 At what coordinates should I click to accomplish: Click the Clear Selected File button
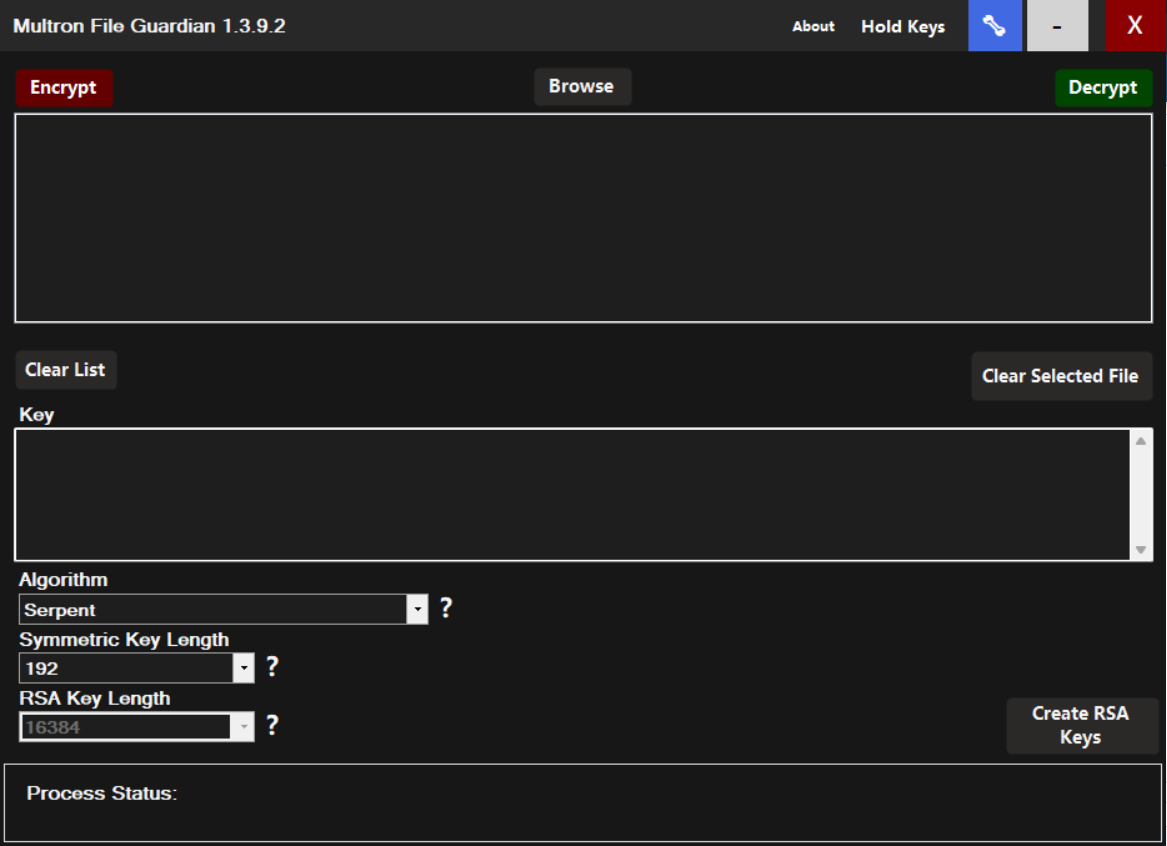tap(1061, 376)
